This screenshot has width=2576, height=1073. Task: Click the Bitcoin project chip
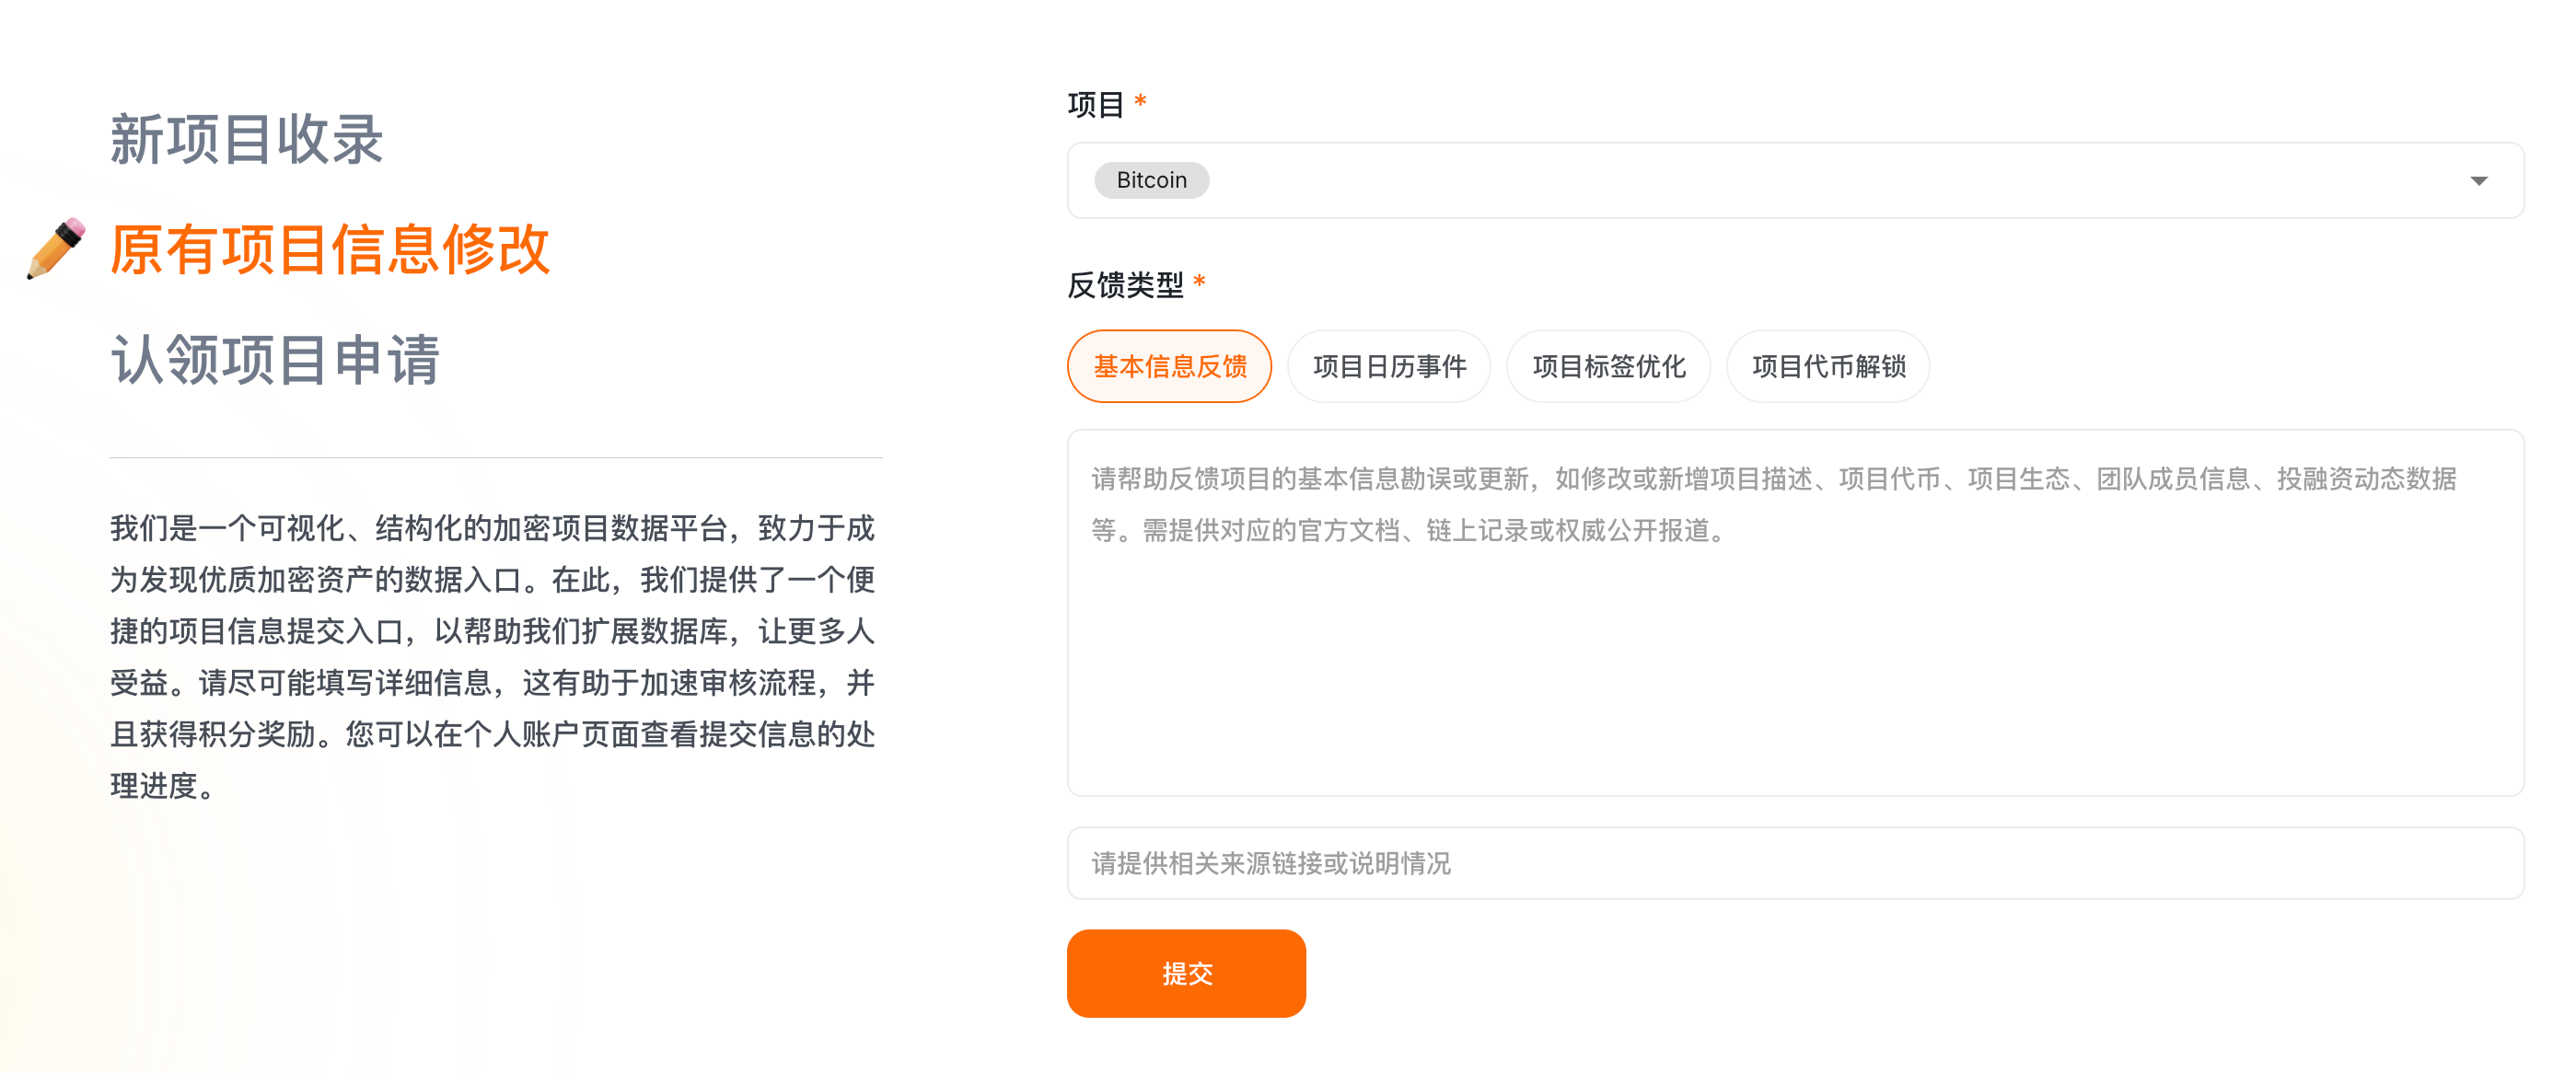[x=1151, y=181]
